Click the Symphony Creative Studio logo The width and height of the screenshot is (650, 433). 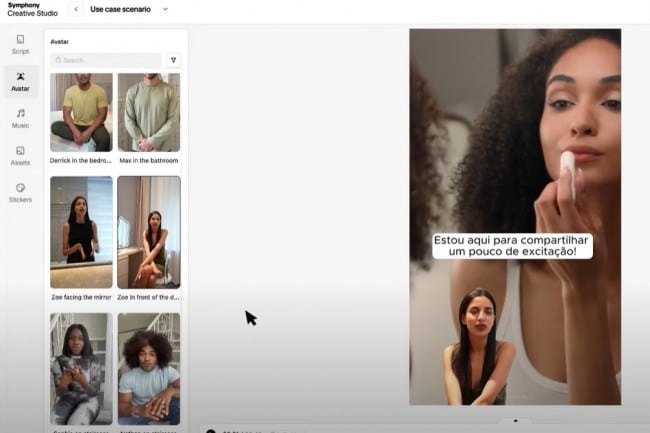pyautogui.click(x=30, y=9)
